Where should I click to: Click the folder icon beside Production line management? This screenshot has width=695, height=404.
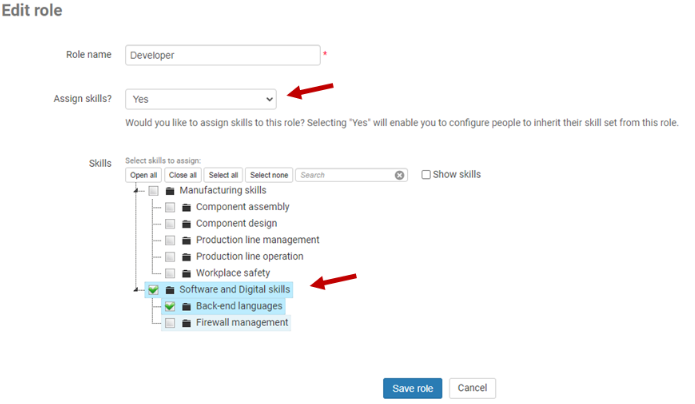tap(186, 240)
